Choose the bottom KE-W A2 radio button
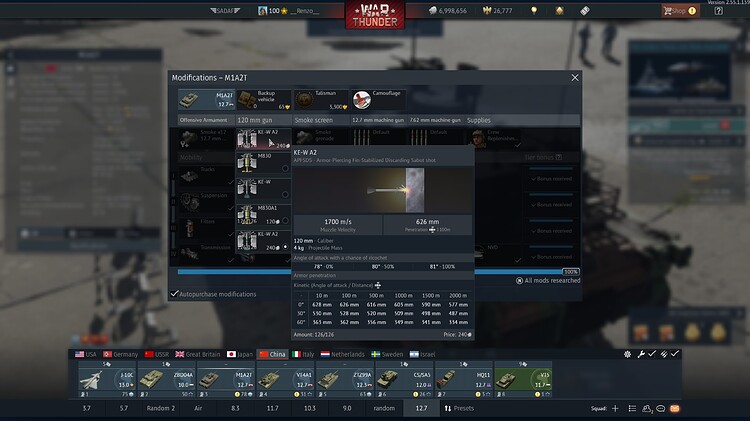 pyautogui.click(x=285, y=247)
